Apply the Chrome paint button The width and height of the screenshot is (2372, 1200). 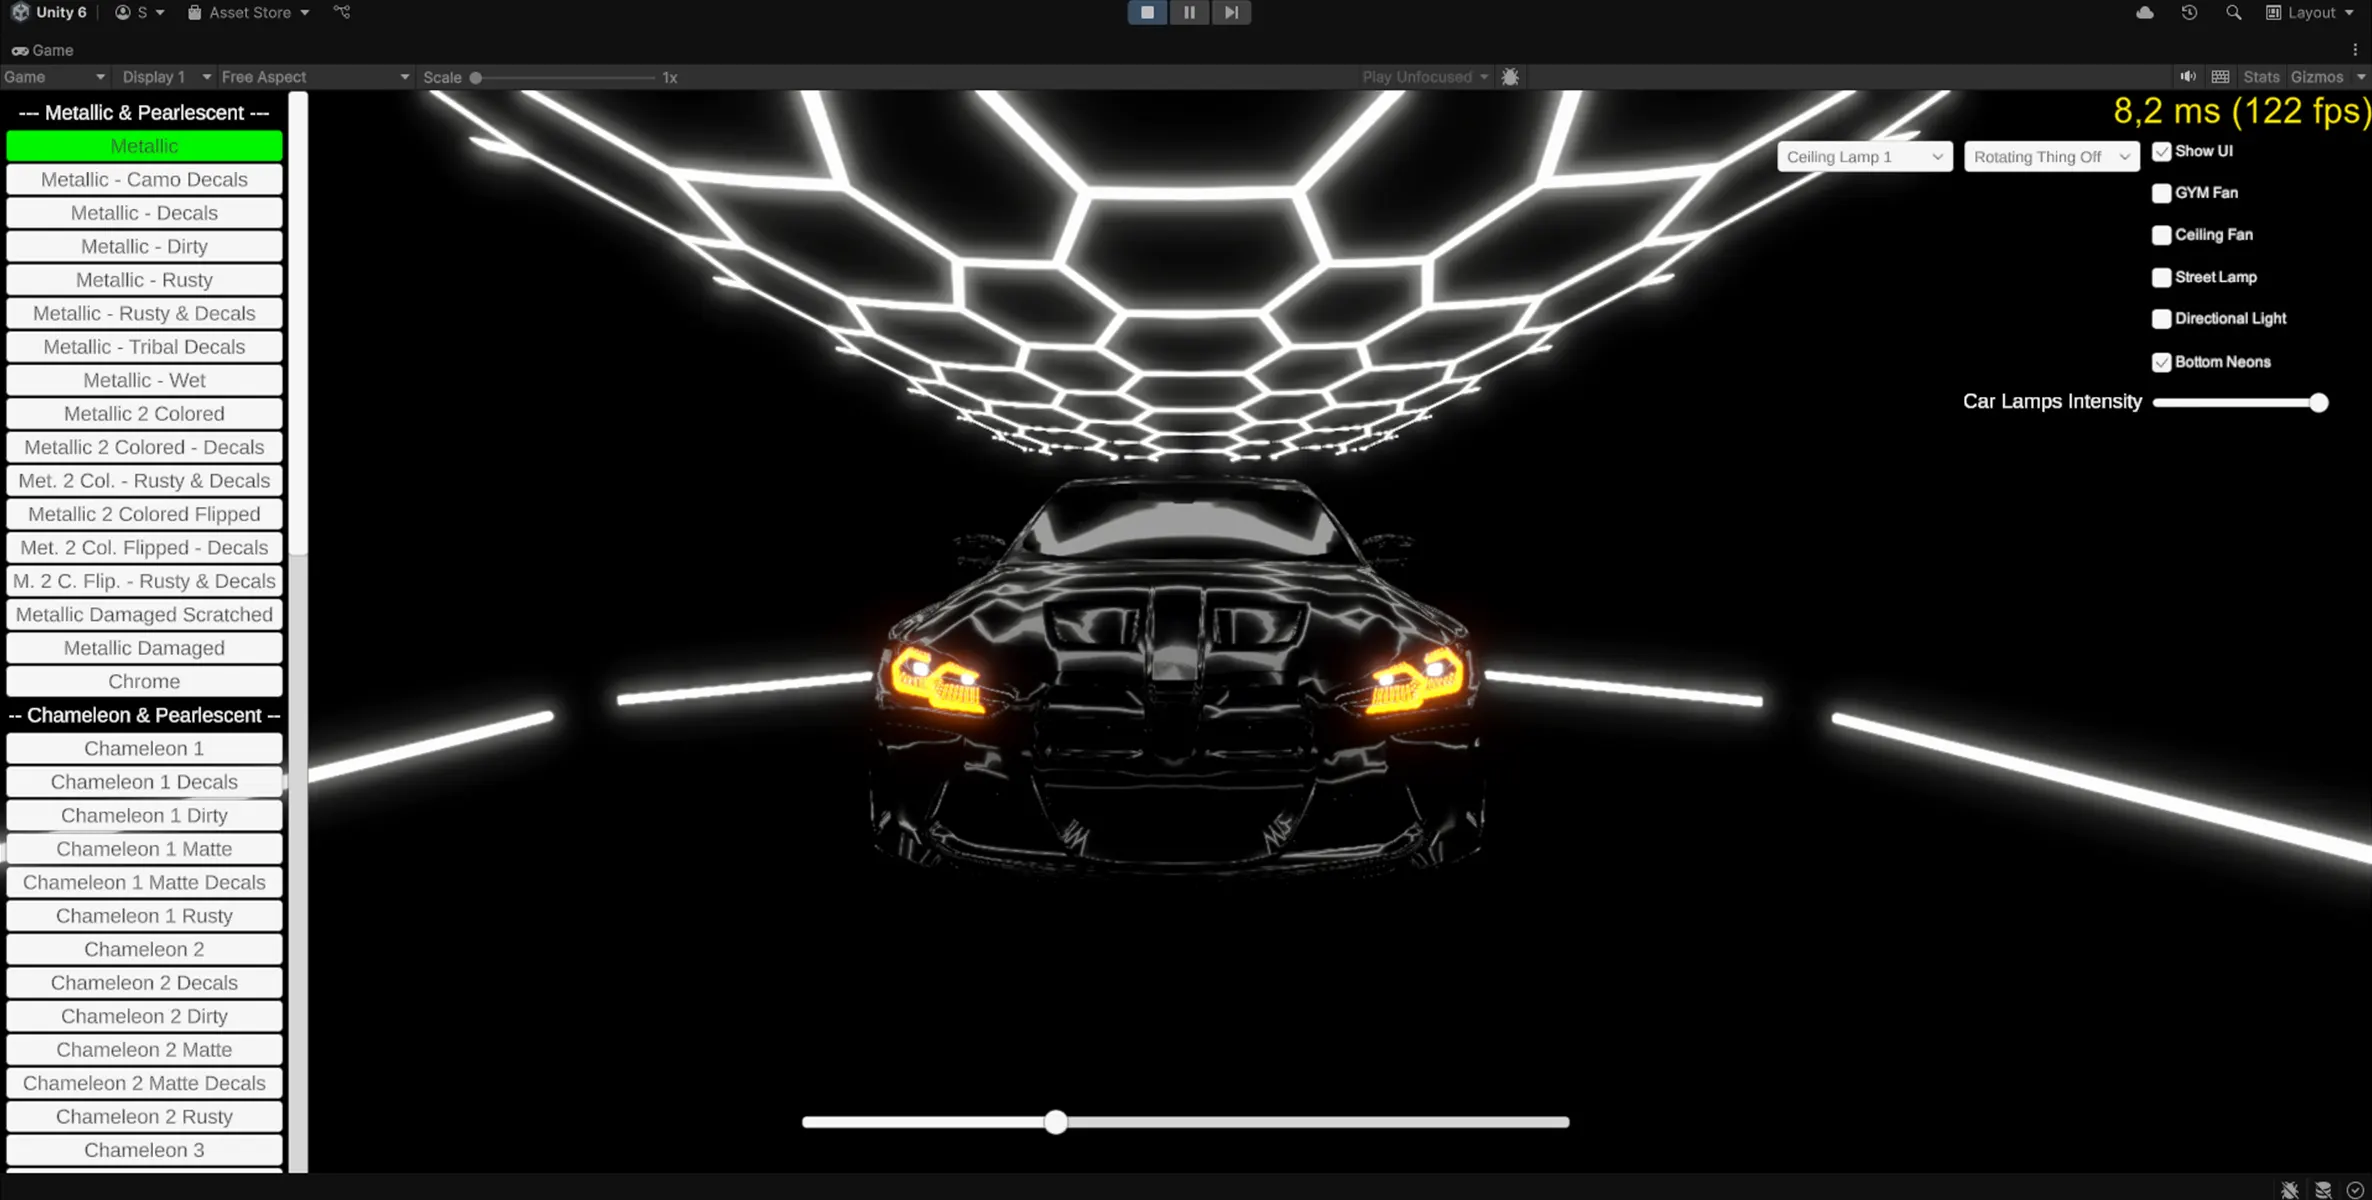point(144,682)
